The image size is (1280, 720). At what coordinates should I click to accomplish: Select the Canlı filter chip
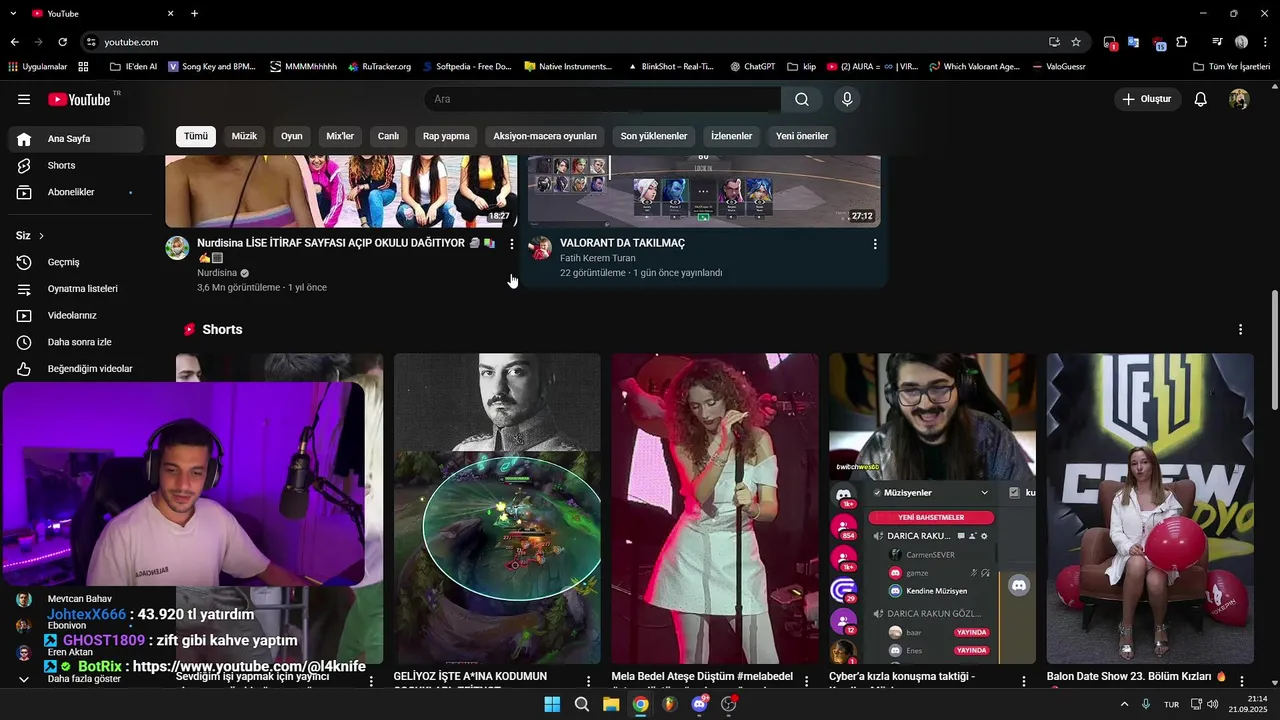point(388,136)
